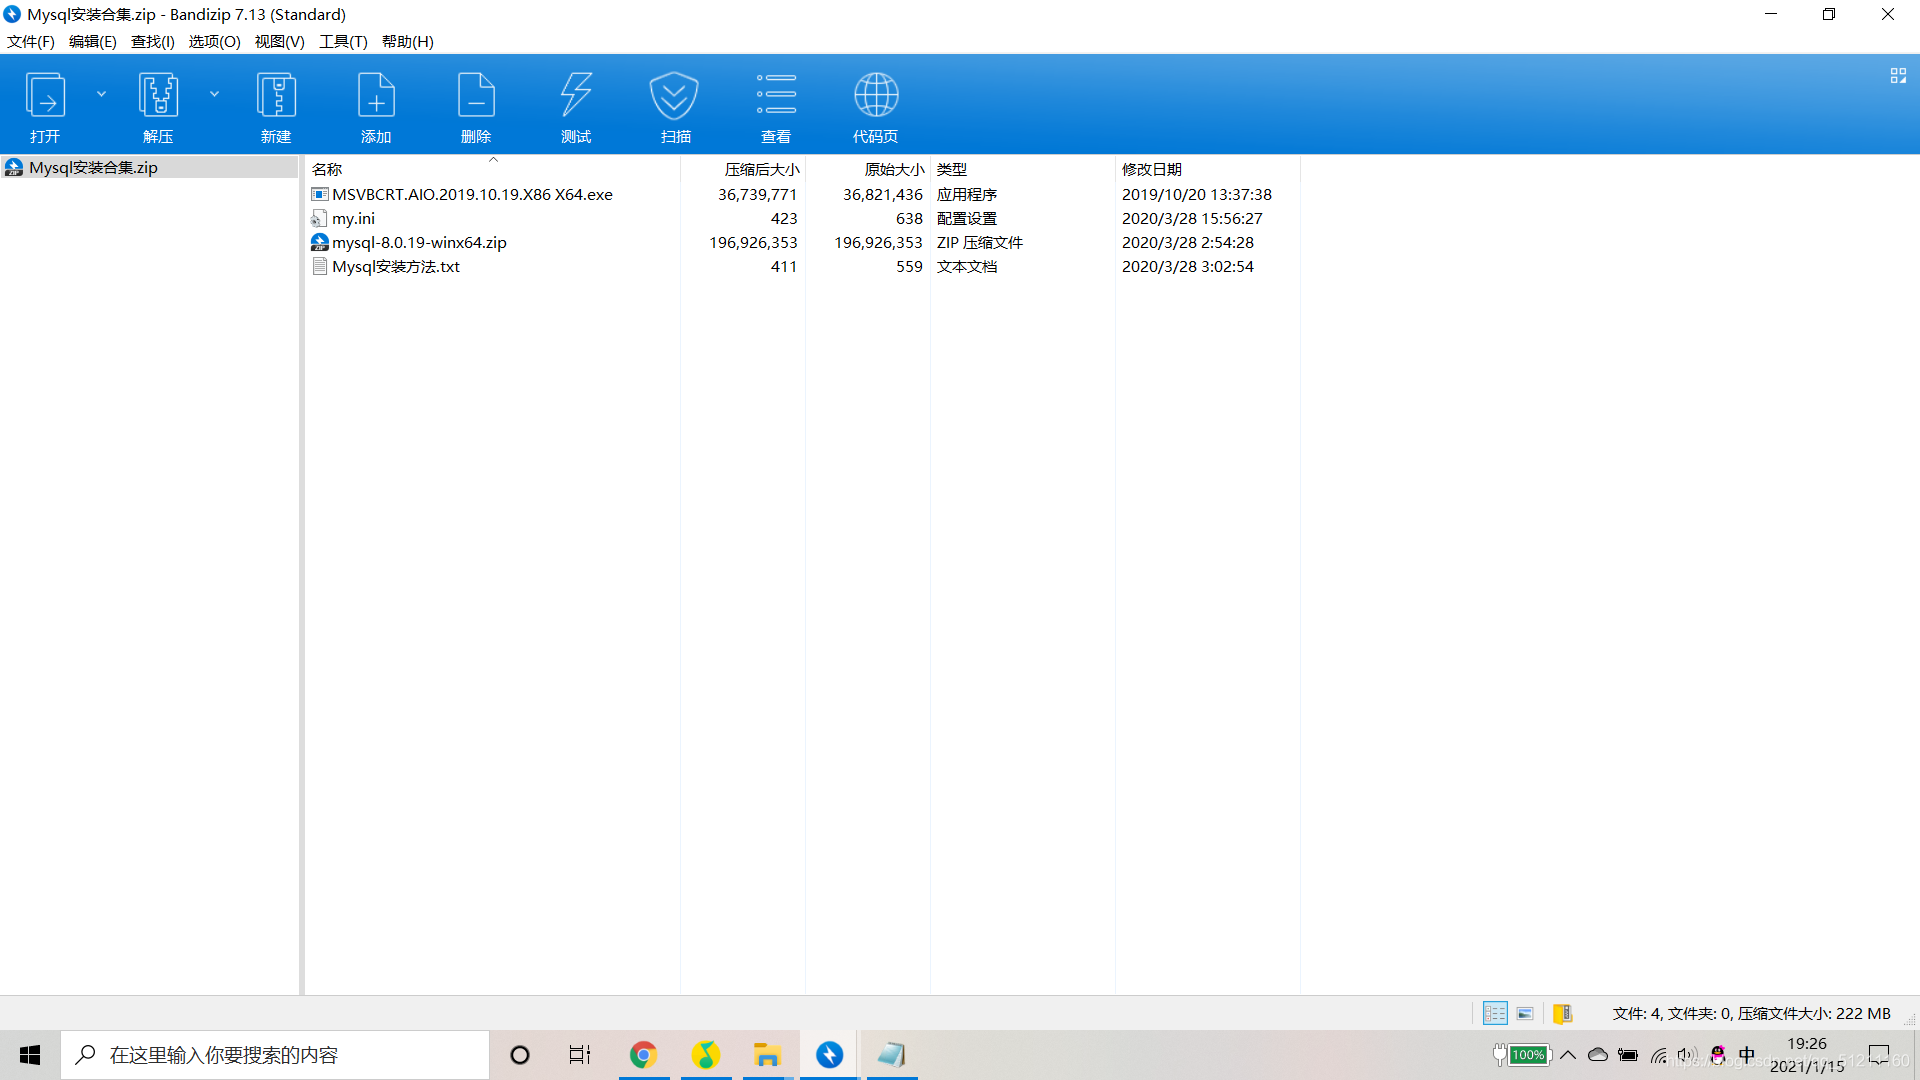Image resolution: width=1920 pixels, height=1080 pixels.
Task: Open the 工具(T) menu
Action: [343, 41]
